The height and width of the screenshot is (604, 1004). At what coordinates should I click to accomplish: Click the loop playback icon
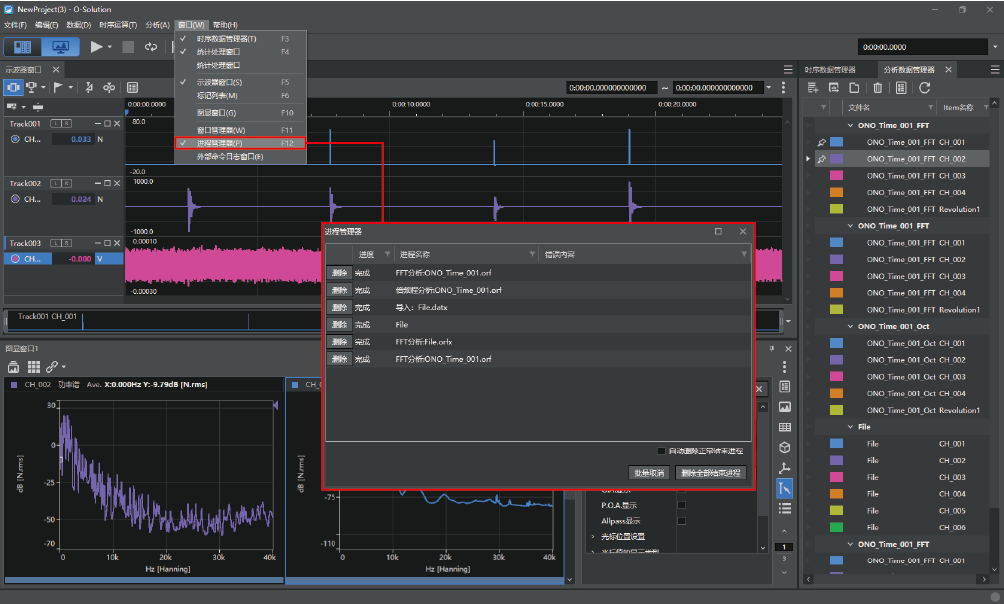(151, 47)
